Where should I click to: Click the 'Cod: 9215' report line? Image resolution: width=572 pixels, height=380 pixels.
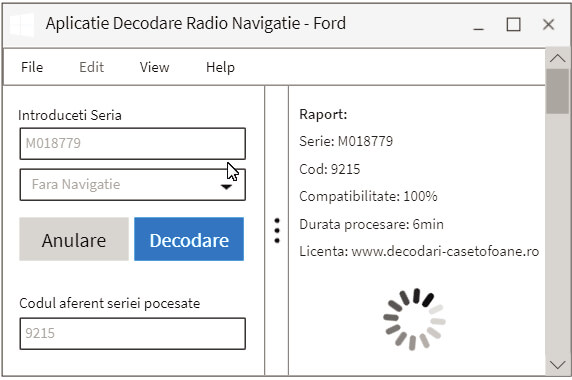[x=329, y=169]
